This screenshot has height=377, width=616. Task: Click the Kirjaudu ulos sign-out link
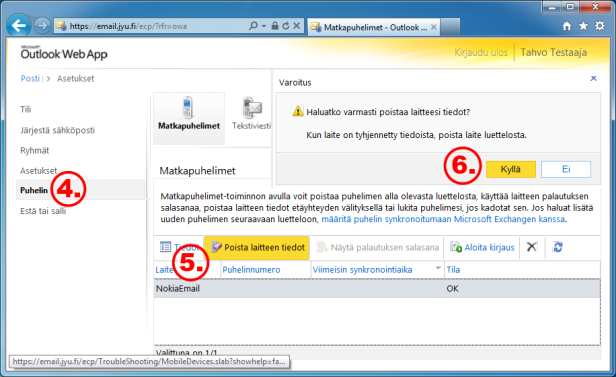(x=481, y=52)
